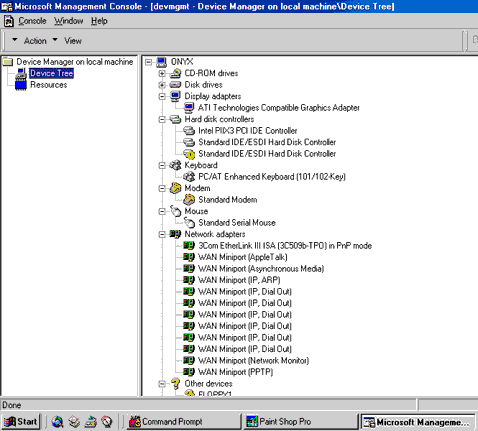
Task: Click the Disk drives category icon
Action: (x=175, y=85)
